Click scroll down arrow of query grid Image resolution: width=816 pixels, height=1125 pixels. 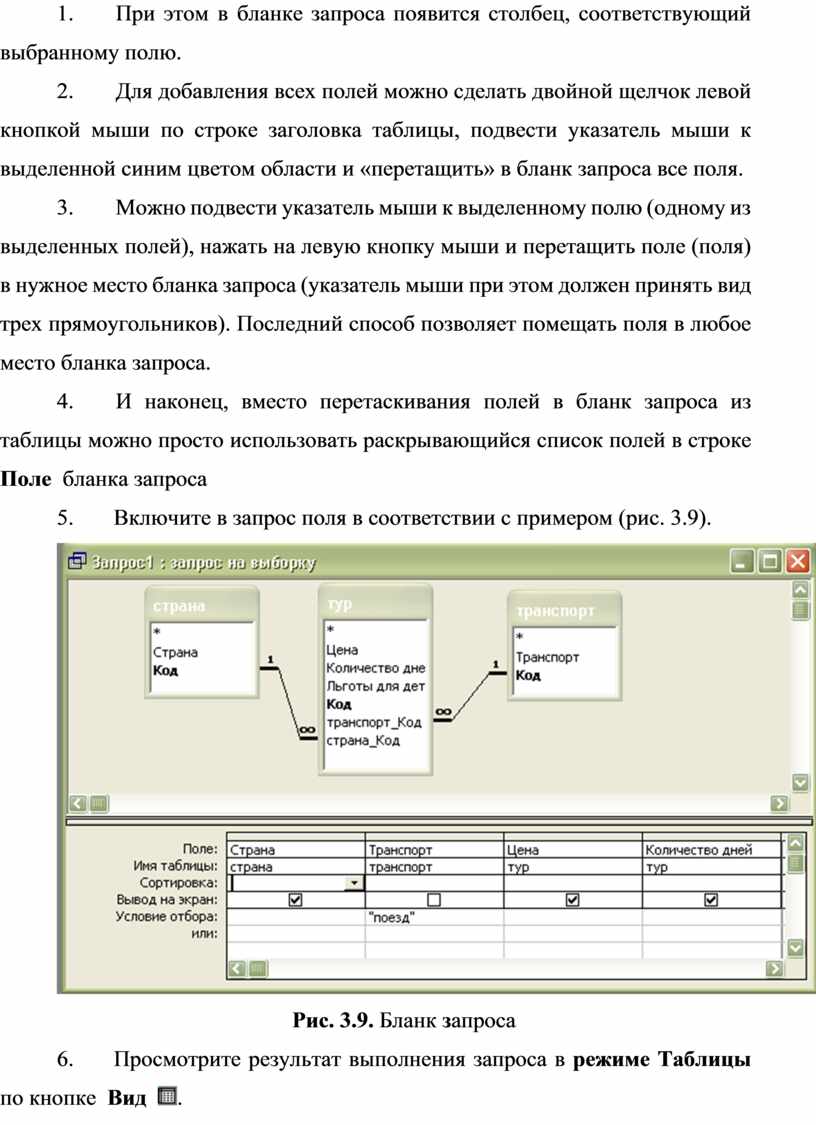click(x=795, y=948)
